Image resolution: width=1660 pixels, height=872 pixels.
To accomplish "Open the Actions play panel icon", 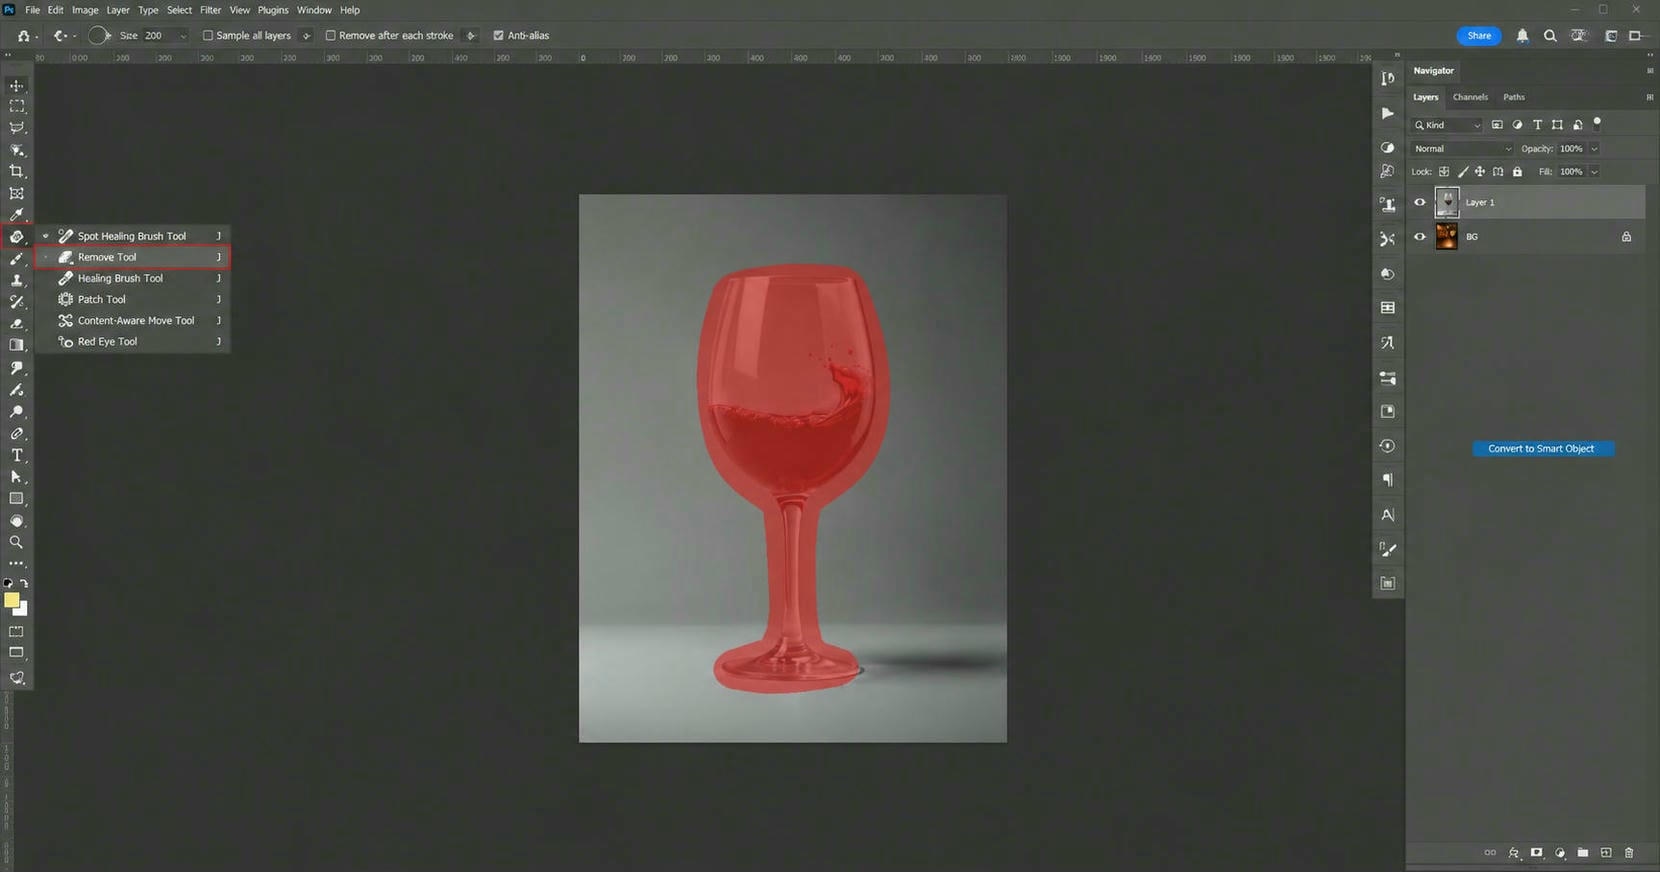I will (x=1388, y=113).
